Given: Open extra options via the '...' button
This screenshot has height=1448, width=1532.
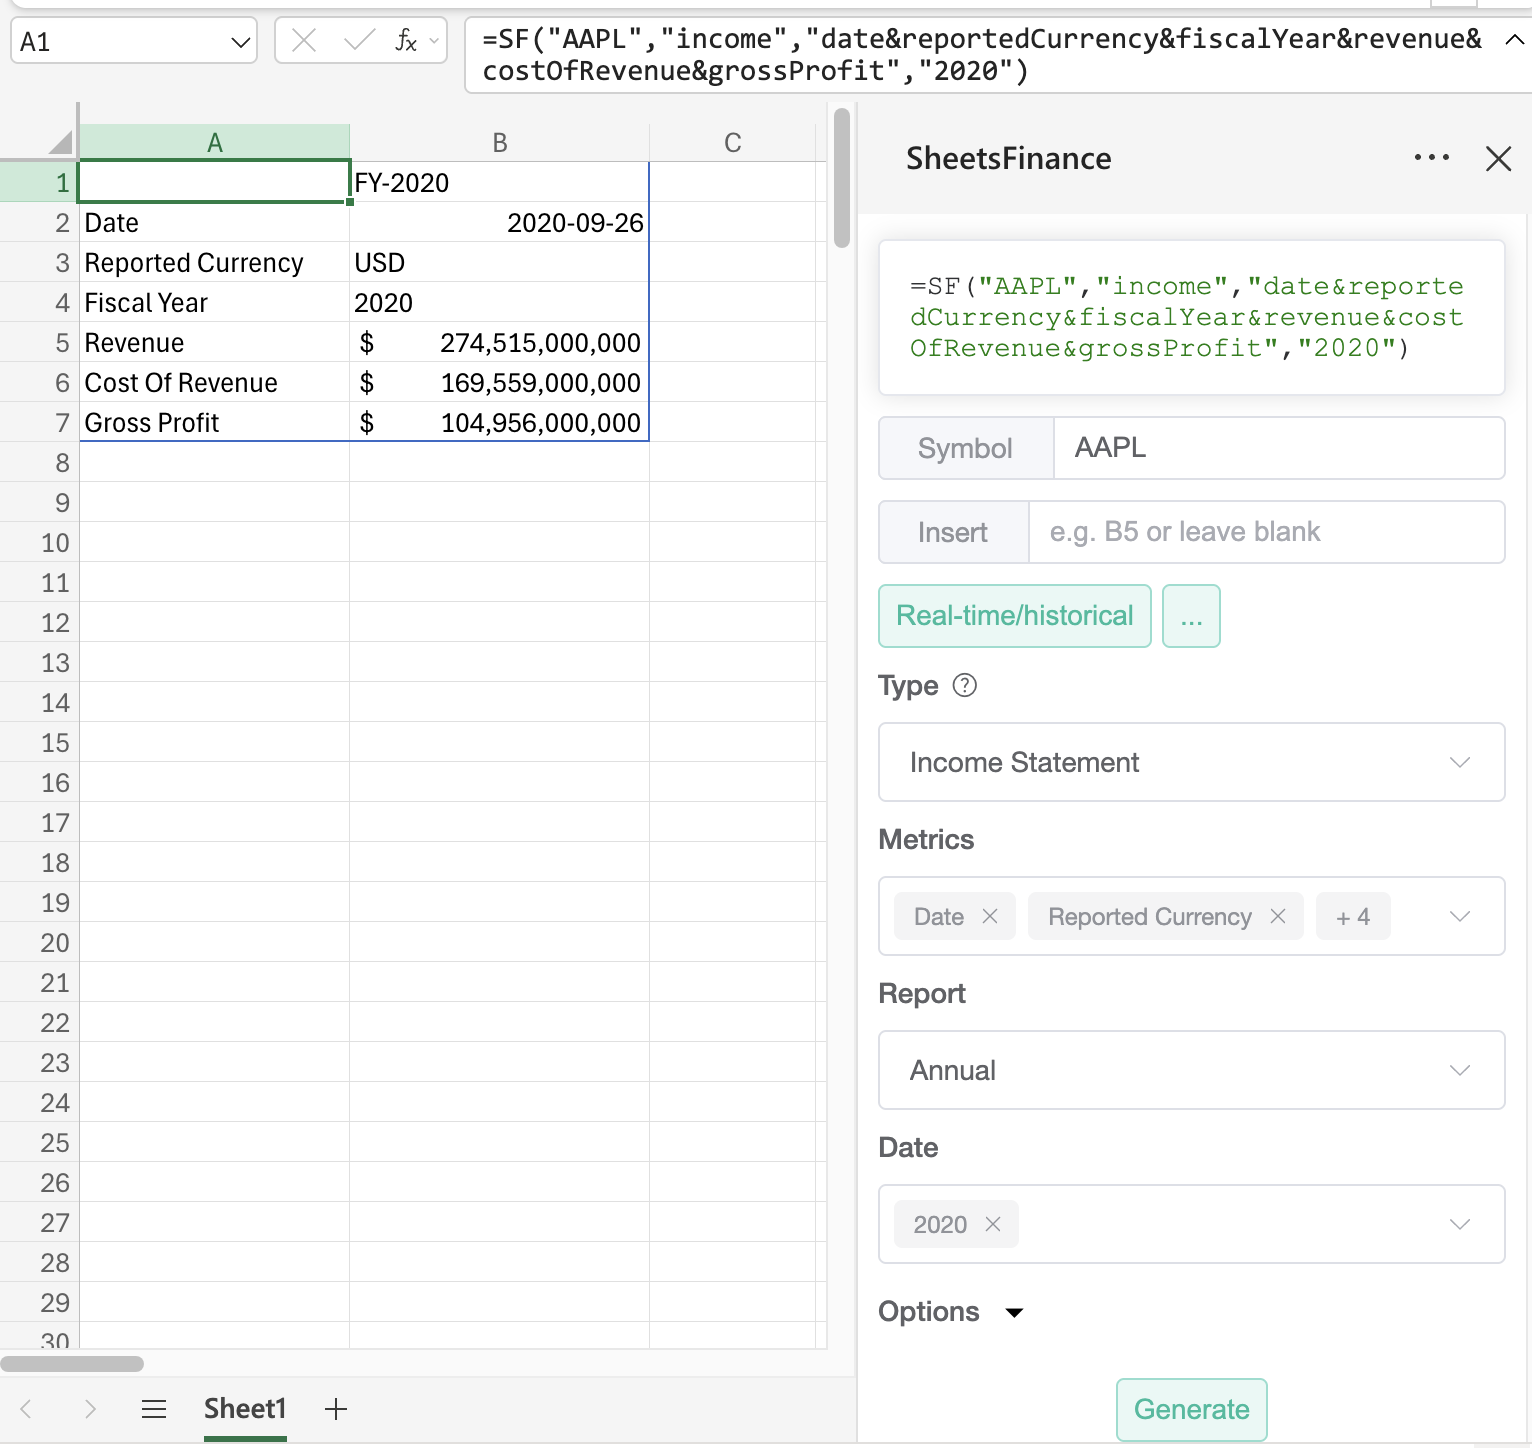Looking at the screenshot, I should (x=1190, y=616).
